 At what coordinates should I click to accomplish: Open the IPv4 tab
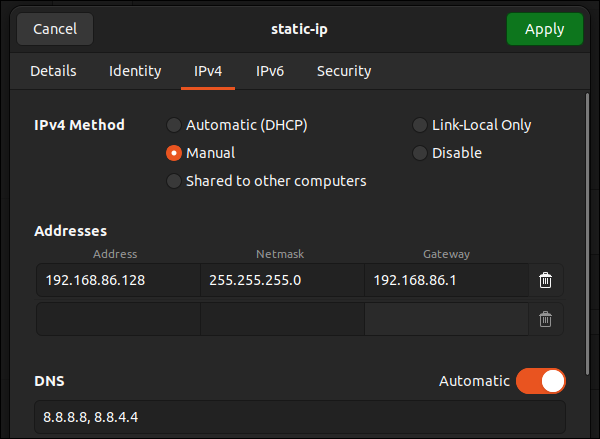point(208,71)
